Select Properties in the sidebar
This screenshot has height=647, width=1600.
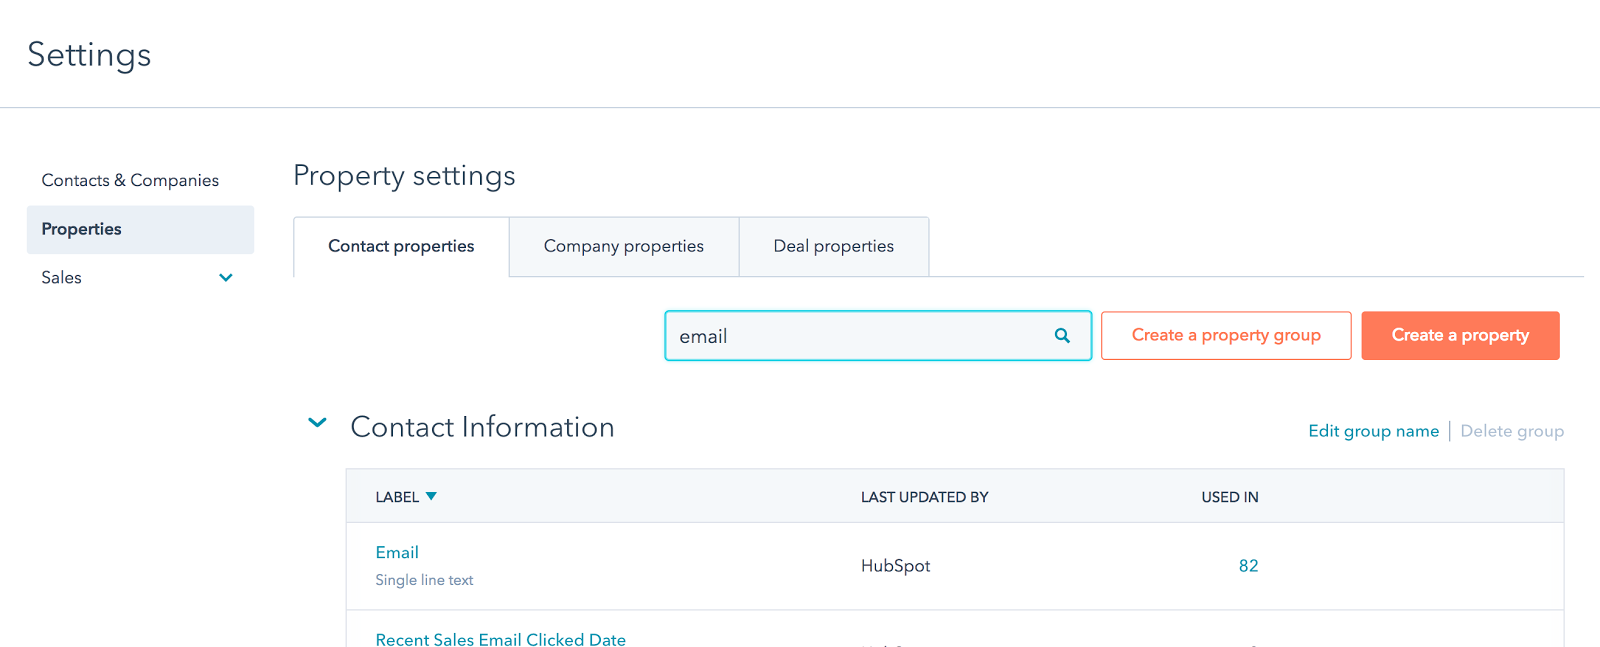click(x=81, y=229)
